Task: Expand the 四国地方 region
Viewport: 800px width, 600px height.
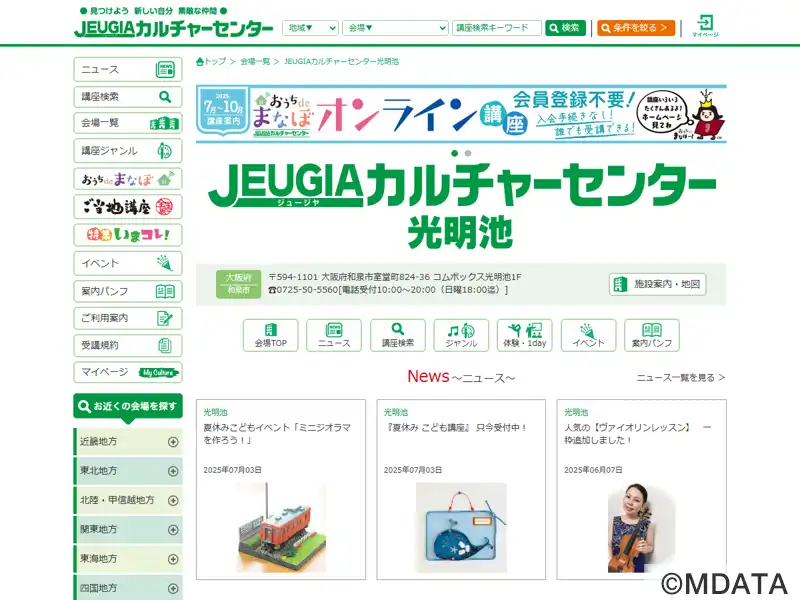Action: click(x=128, y=588)
